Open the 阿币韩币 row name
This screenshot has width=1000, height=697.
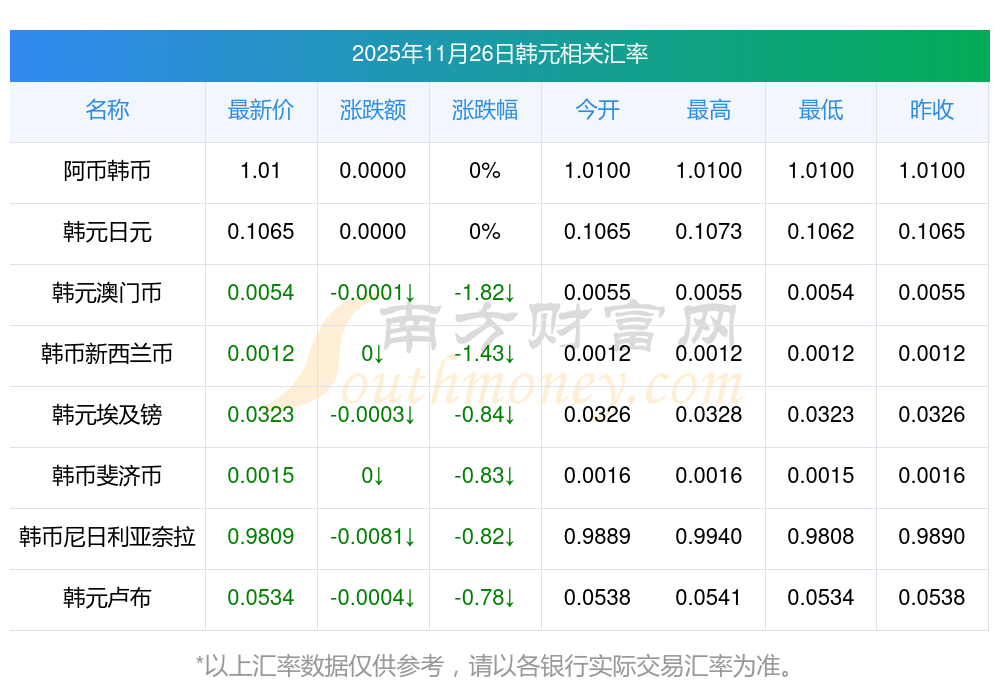pos(107,171)
